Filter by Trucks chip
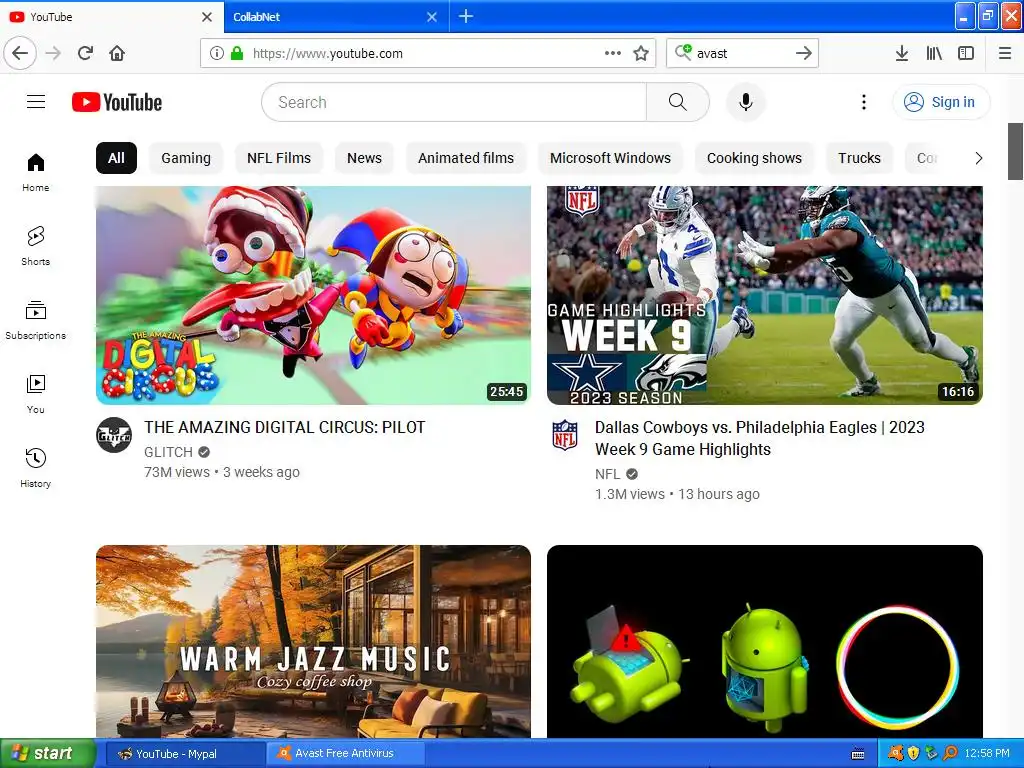 tap(859, 158)
